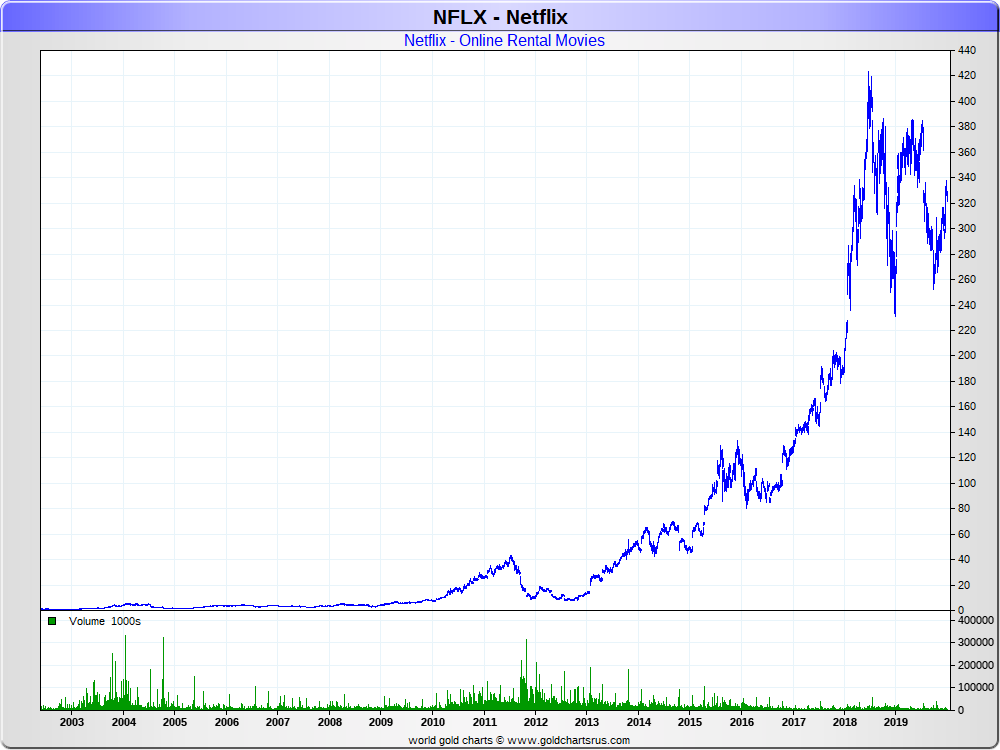Click the 'NFLX - Netflix' chart title
Viewport: 1000px width, 750px height.
click(x=500, y=17)
